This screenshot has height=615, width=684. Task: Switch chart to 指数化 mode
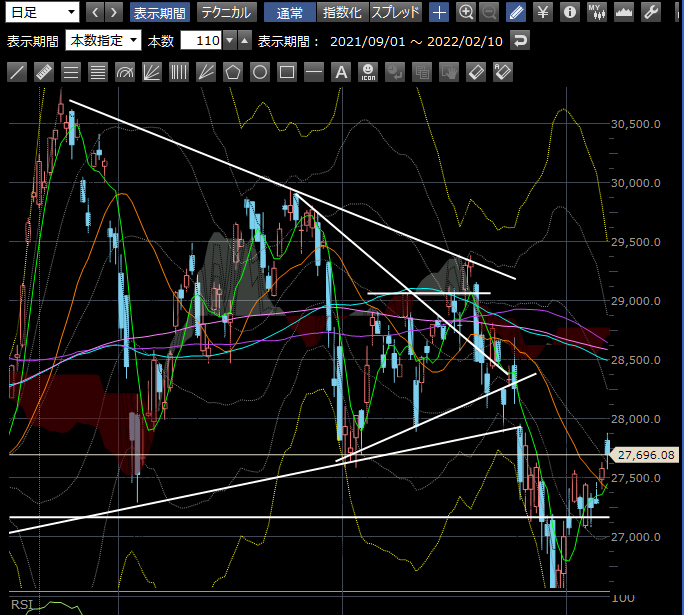[x=342, y=13]
